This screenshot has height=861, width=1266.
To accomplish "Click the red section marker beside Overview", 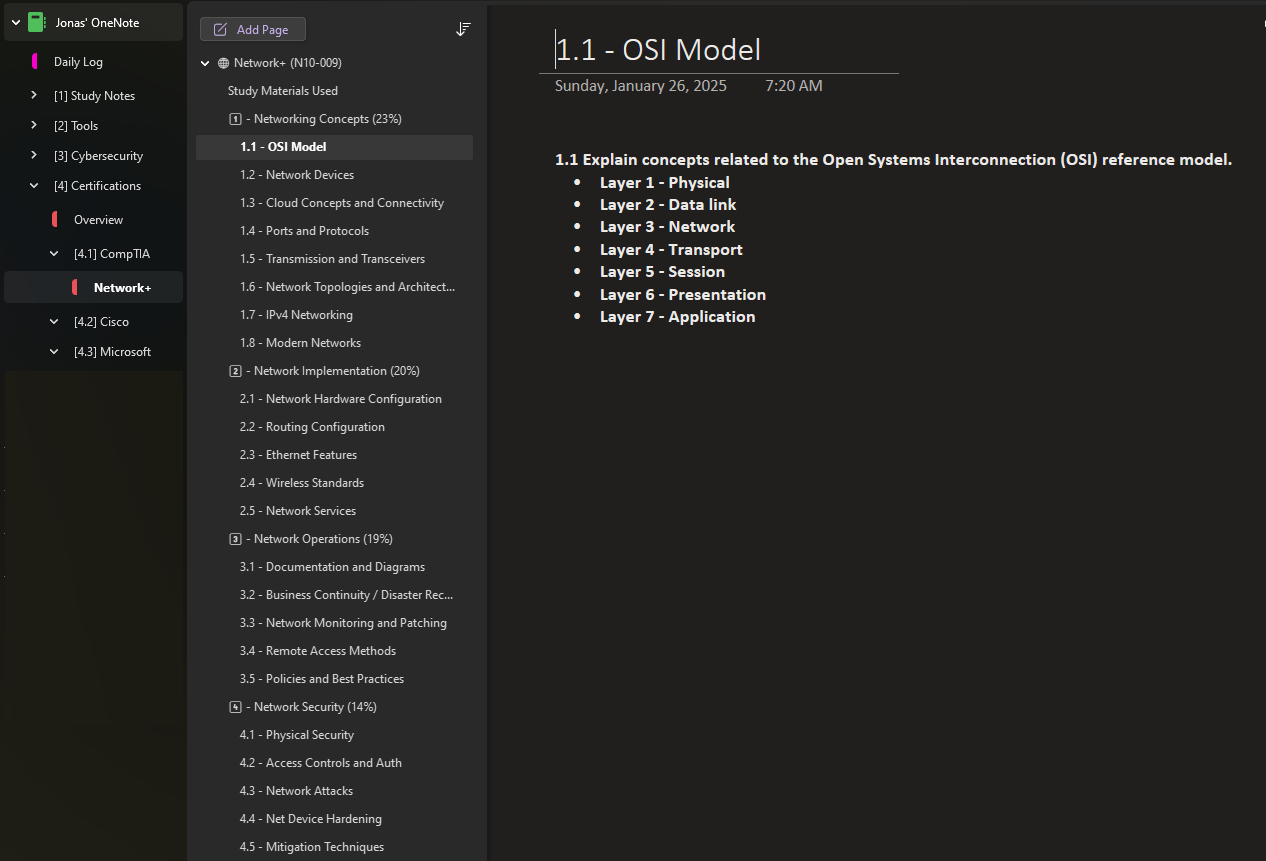I will coord(55,220).
